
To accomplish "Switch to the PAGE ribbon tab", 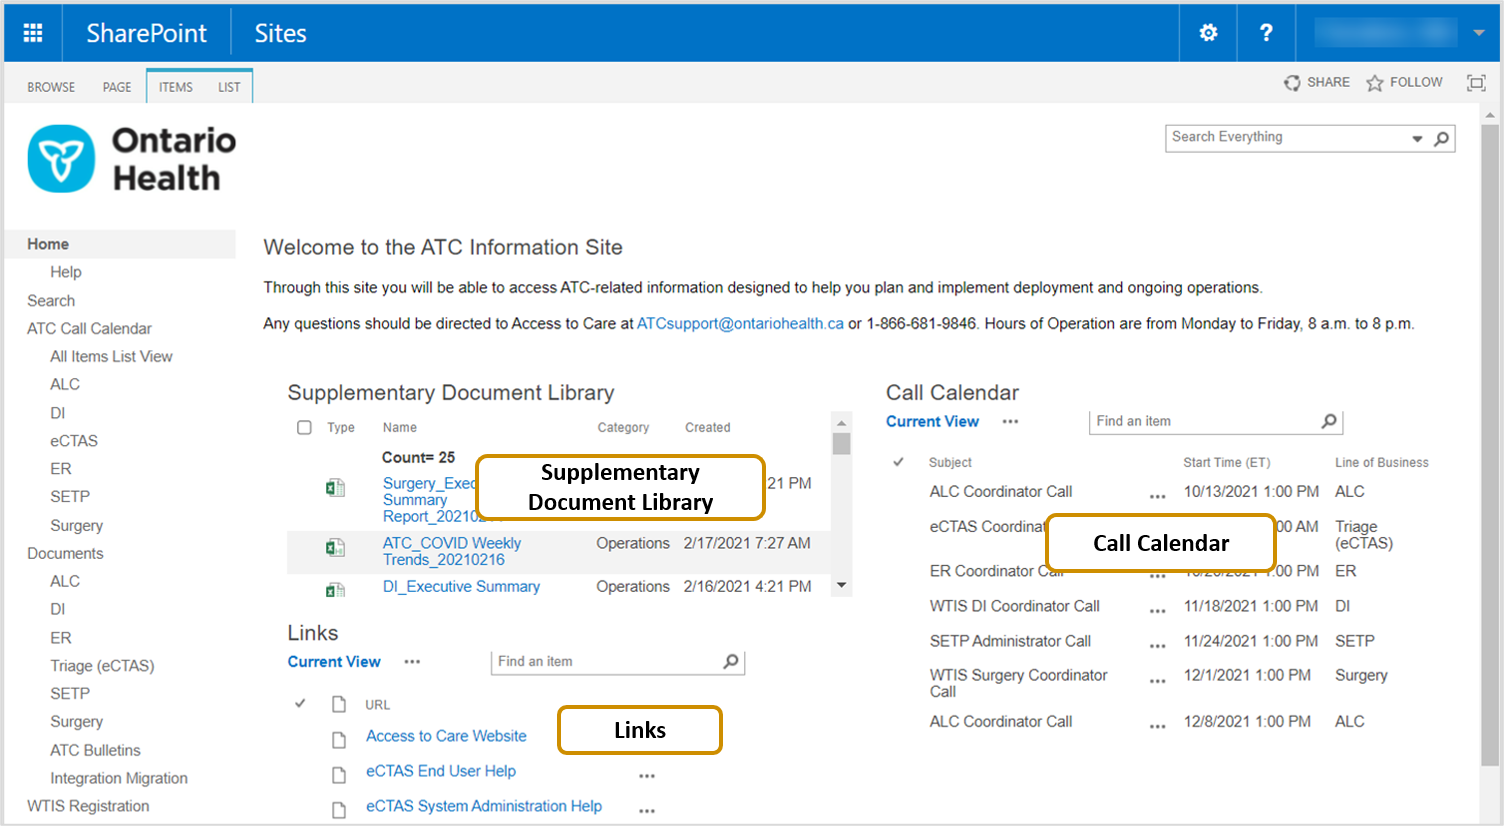I will click(x=117, y=87).
